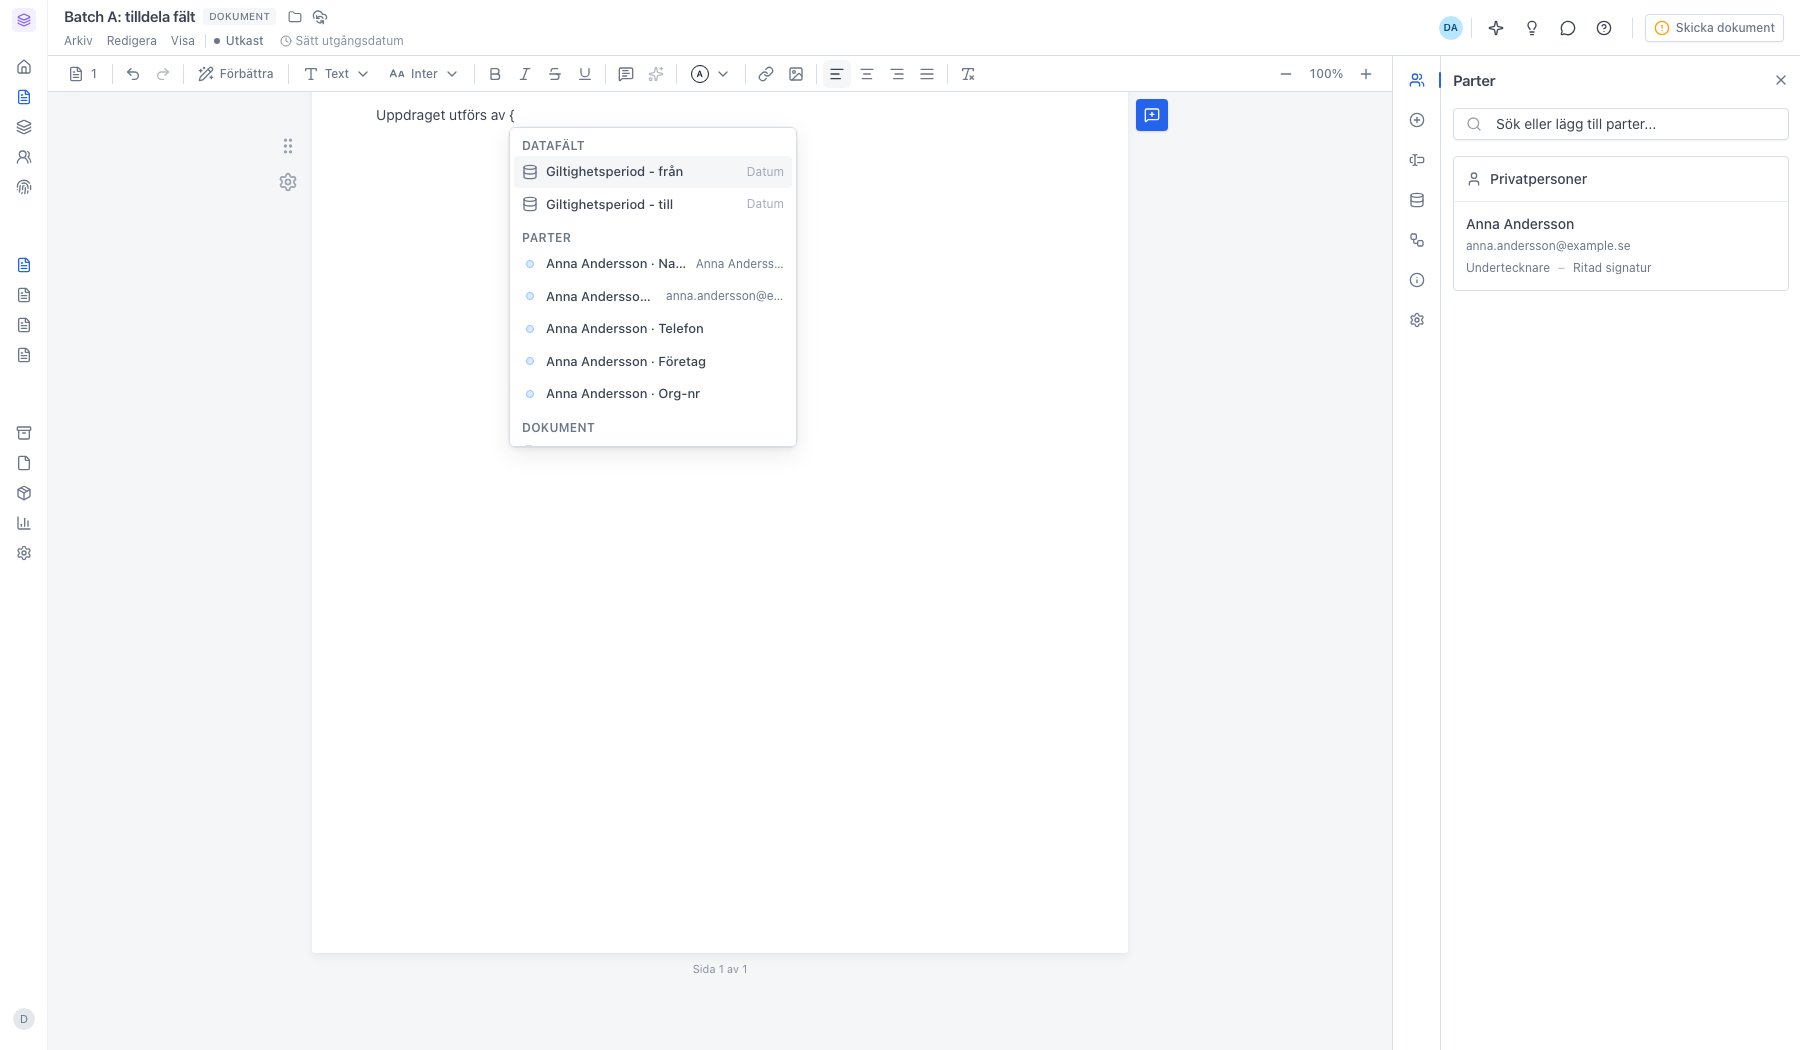This screenshot has width=1800, height=1050.
Task: Zoom in with the plus button
Action: click(1366, 74)
